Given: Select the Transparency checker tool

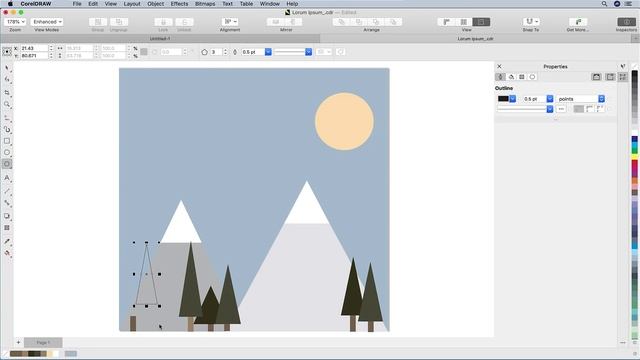Looking at the screenshot, I should click(7, 228).
